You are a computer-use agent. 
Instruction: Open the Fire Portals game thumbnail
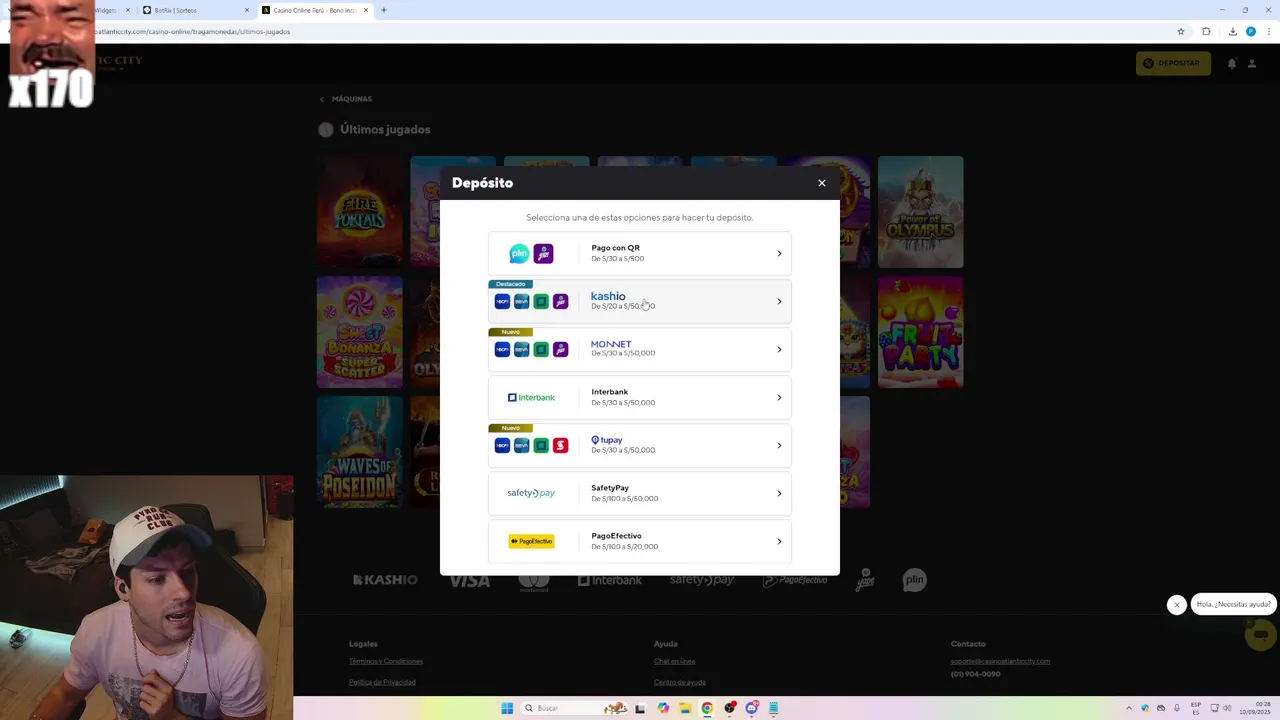tap(360, 212)
